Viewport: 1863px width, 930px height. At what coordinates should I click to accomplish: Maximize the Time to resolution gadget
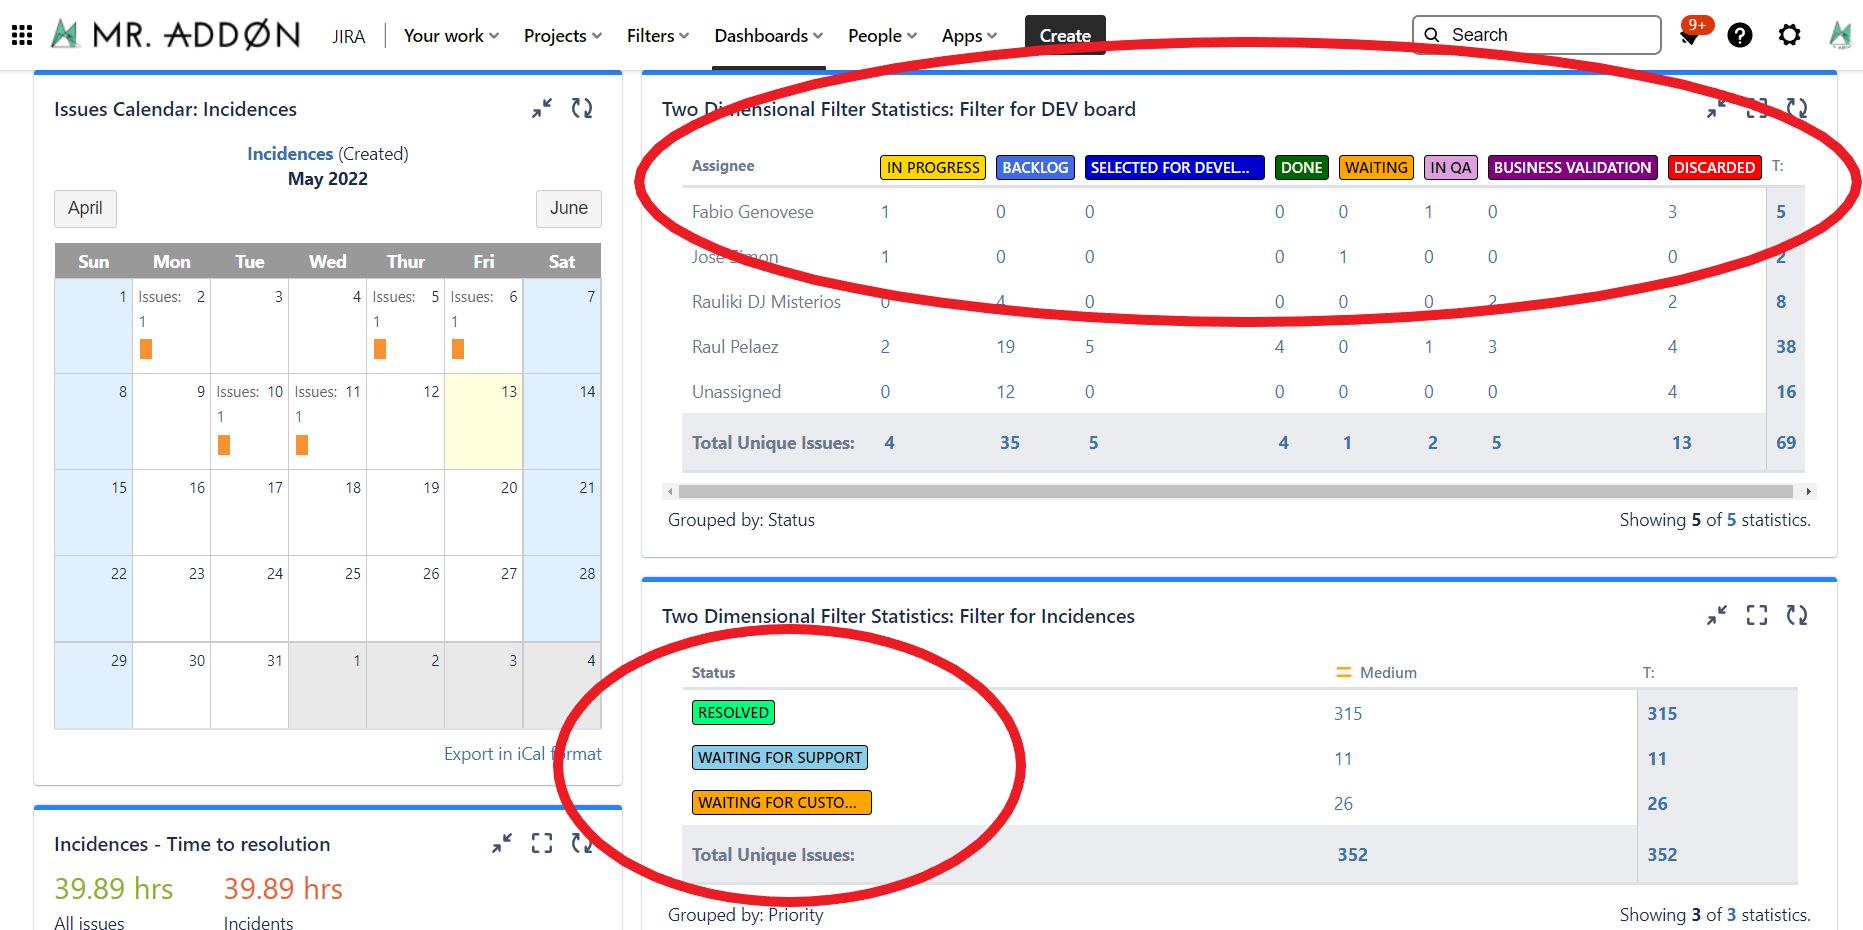point(542,843)
